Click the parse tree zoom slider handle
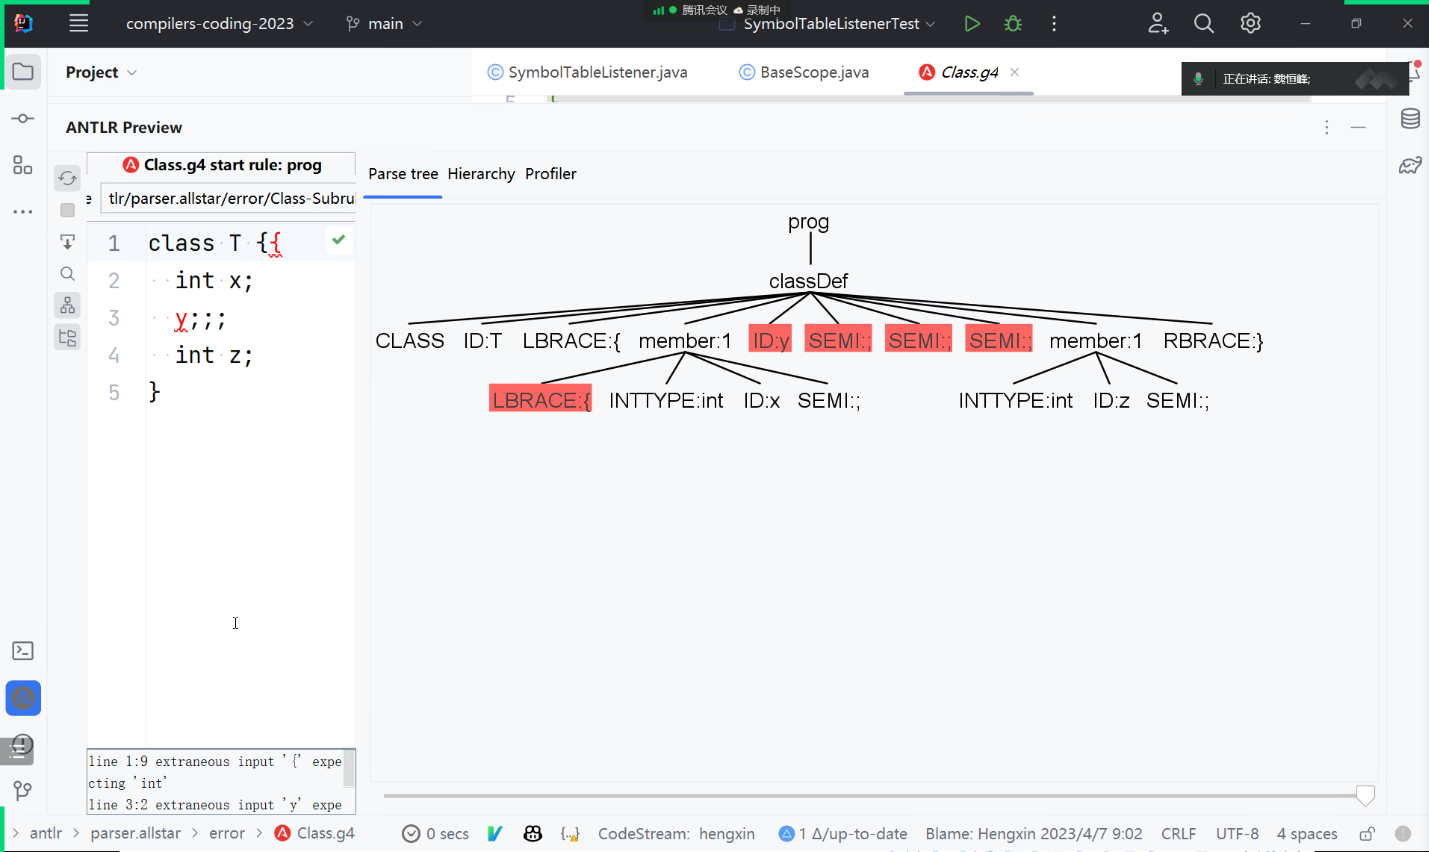This screenshot has height=852, width=1429. [1365, 796]
